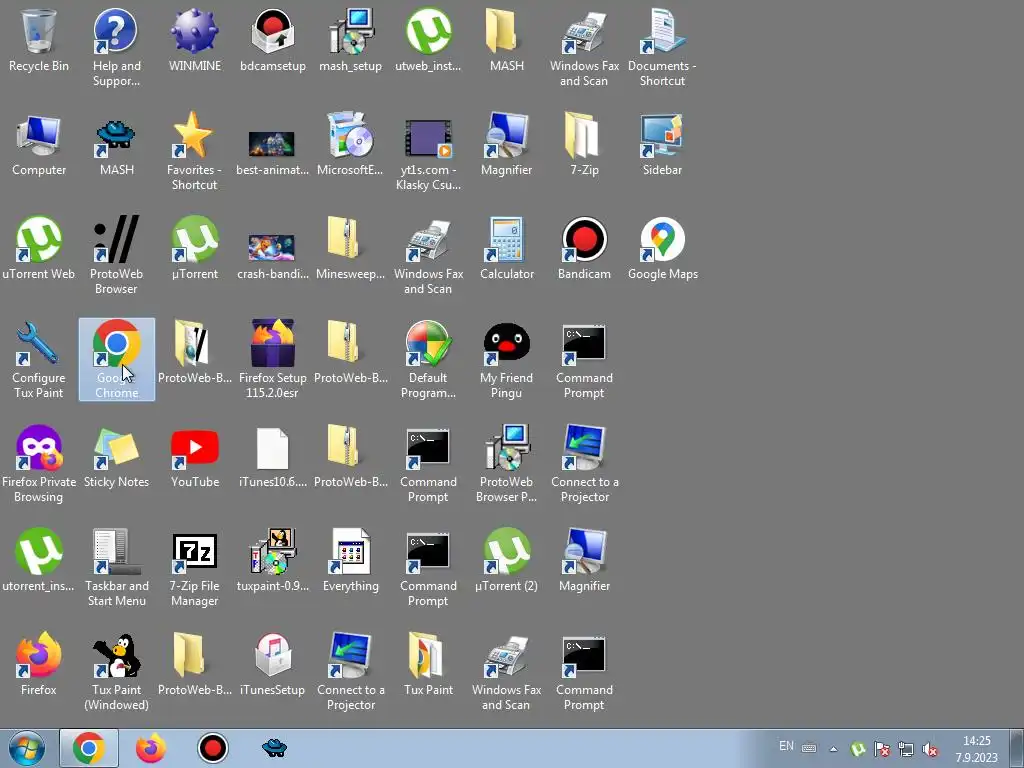
Task: Select the Favorites - Shortcut star icon
Action: click(195, 151)
